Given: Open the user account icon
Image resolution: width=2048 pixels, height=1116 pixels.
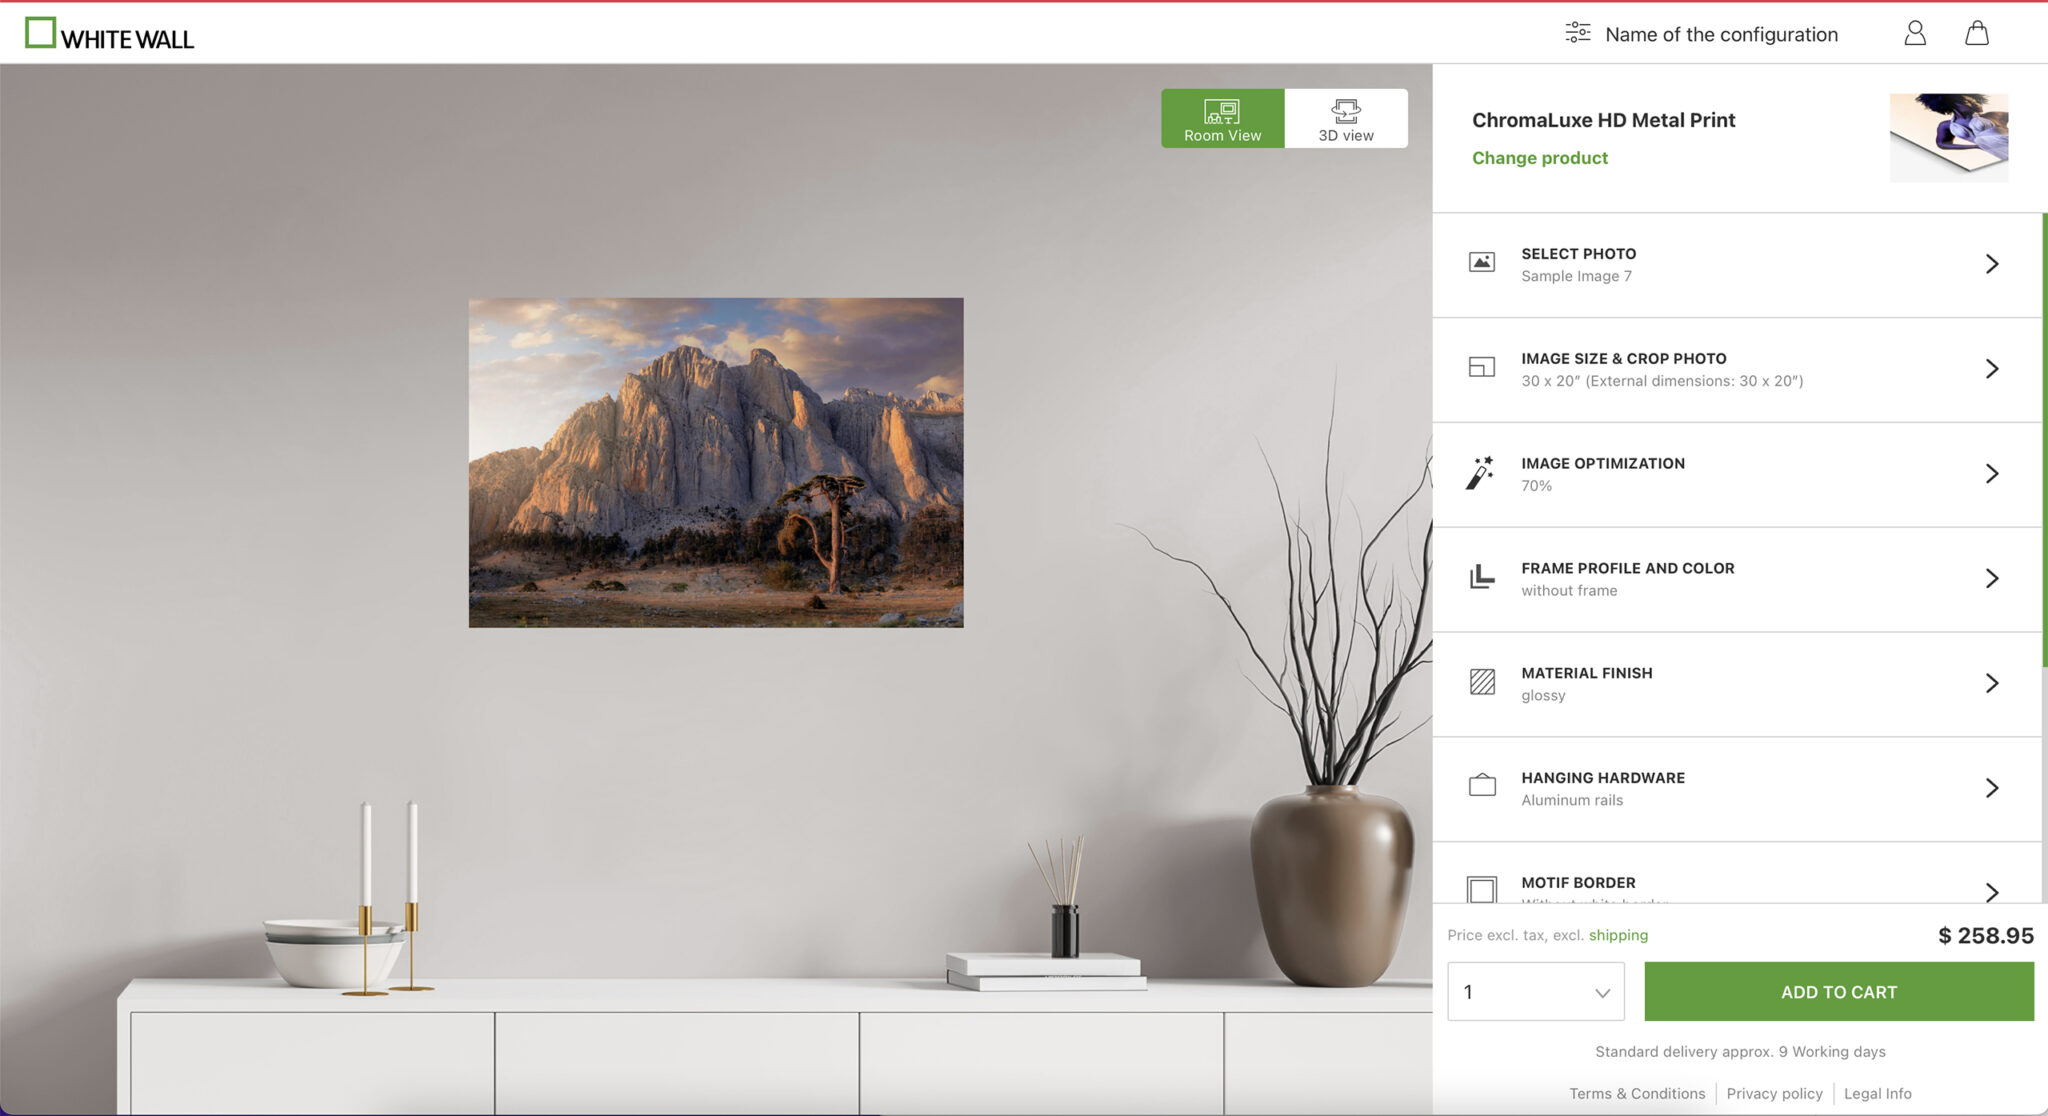Looking at the screenshot, I should coord(1914,34).
